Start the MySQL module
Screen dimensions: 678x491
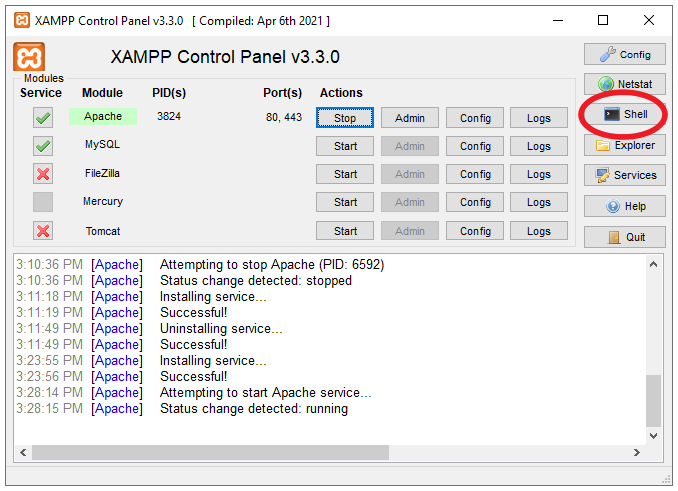(345, 146)
